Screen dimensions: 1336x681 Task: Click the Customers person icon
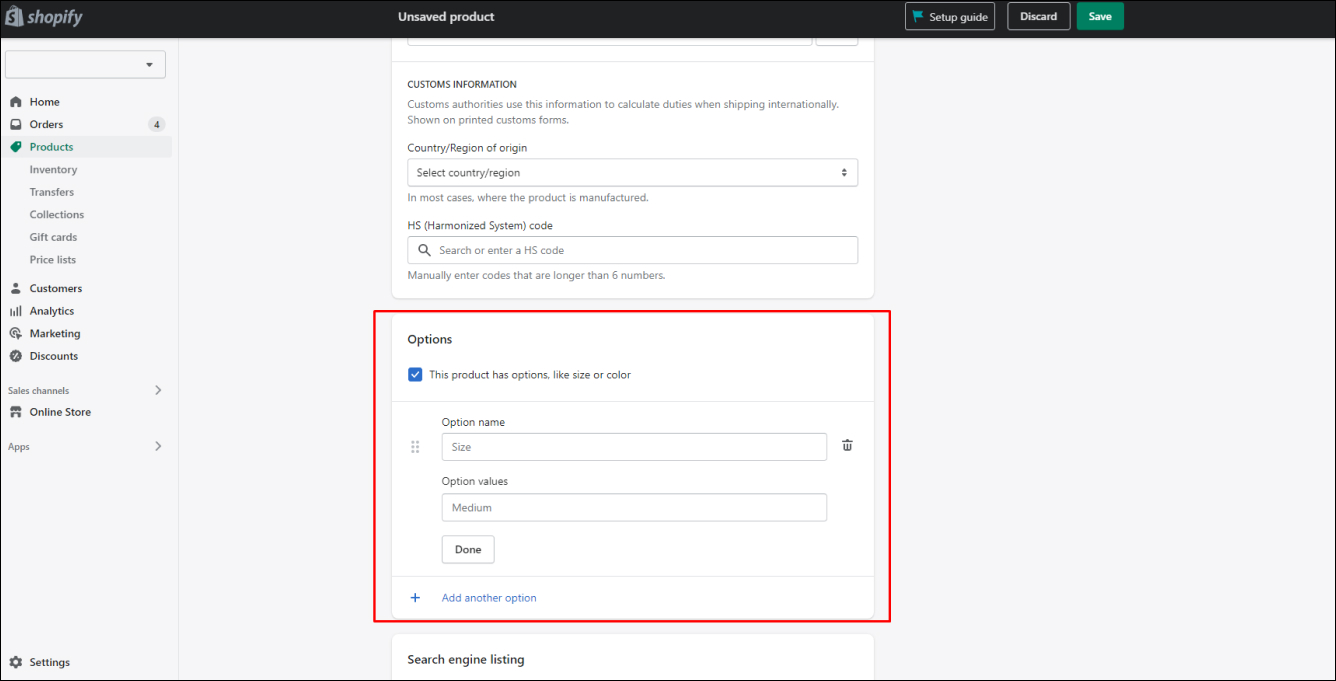[16, 288]
